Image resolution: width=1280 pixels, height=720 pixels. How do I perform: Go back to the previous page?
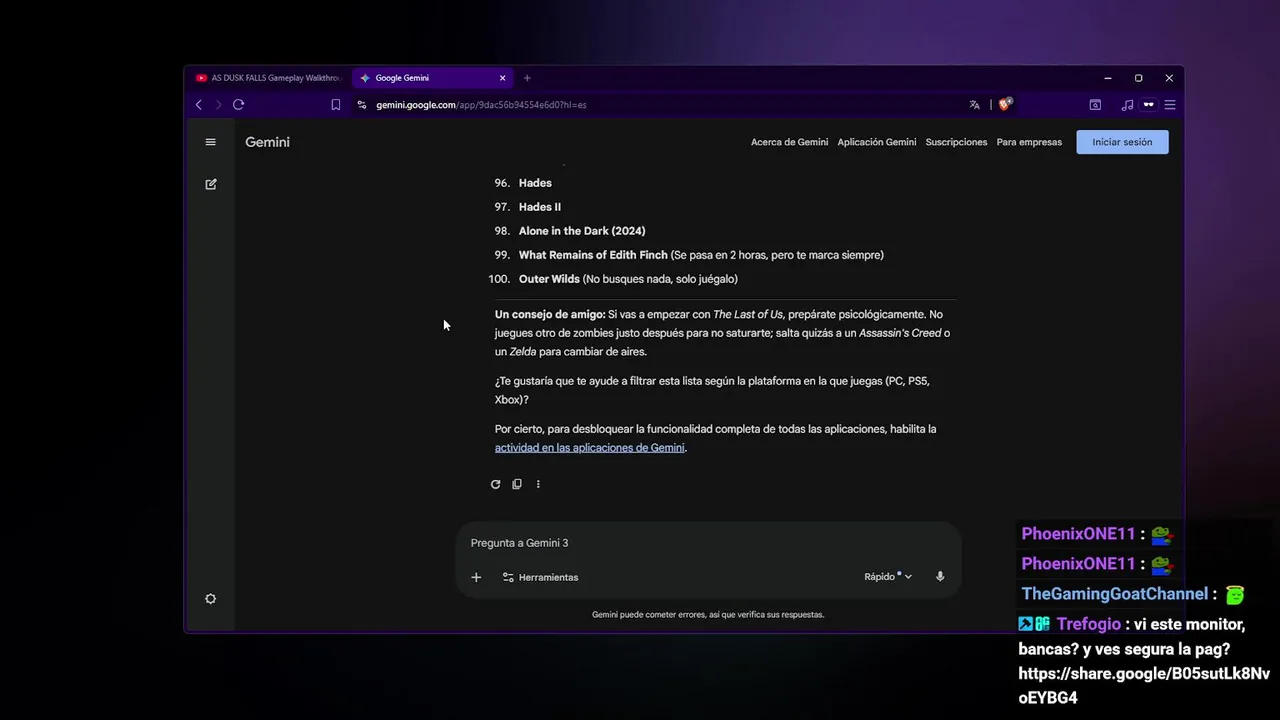click(x=199, y=105)
